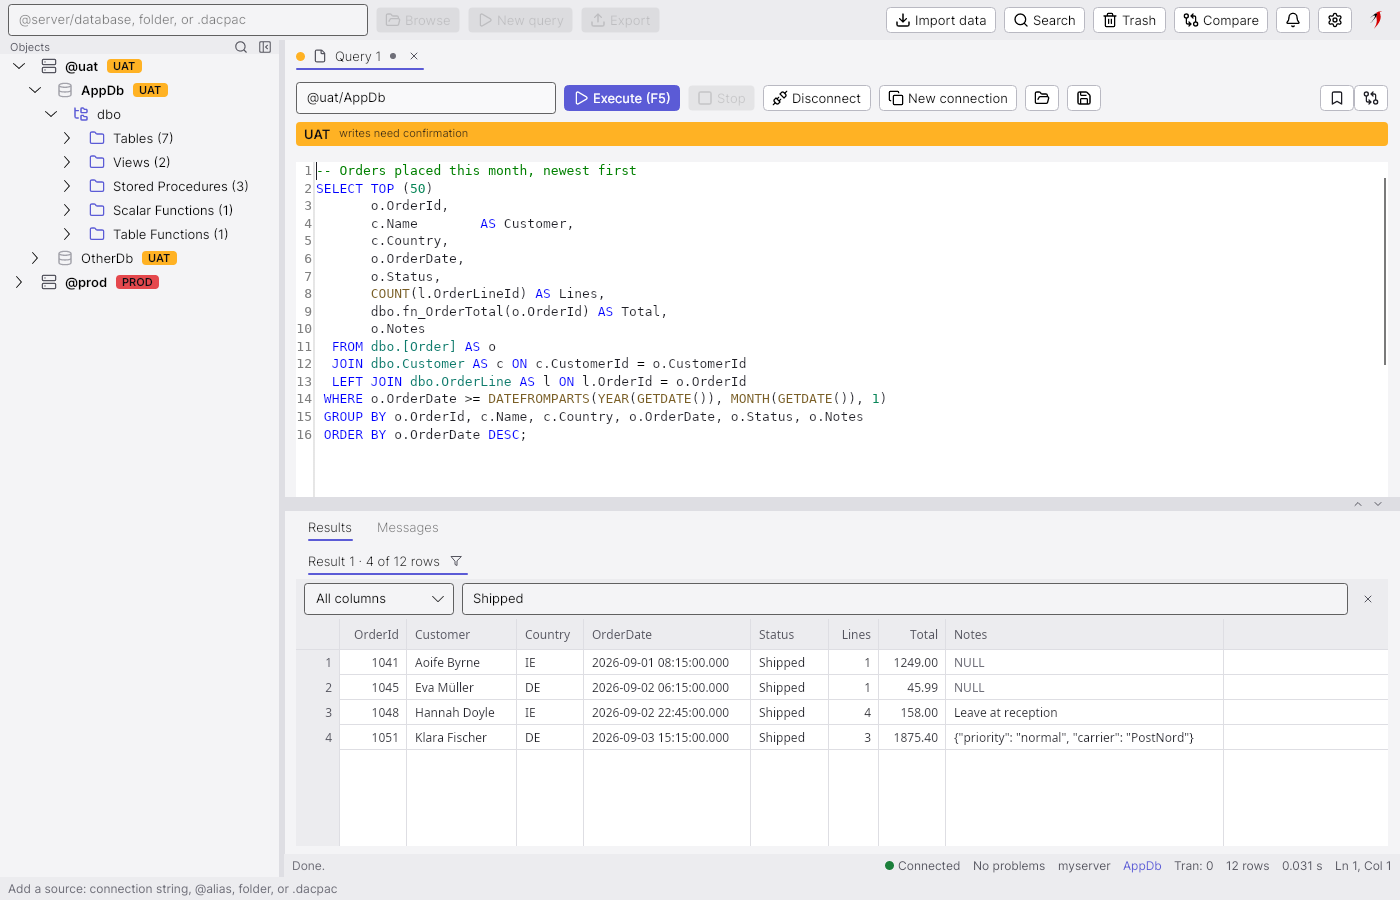Expand the Stored Procedures (3) folder
This screenshot has width=1400, height=900.
coord(67,186)
